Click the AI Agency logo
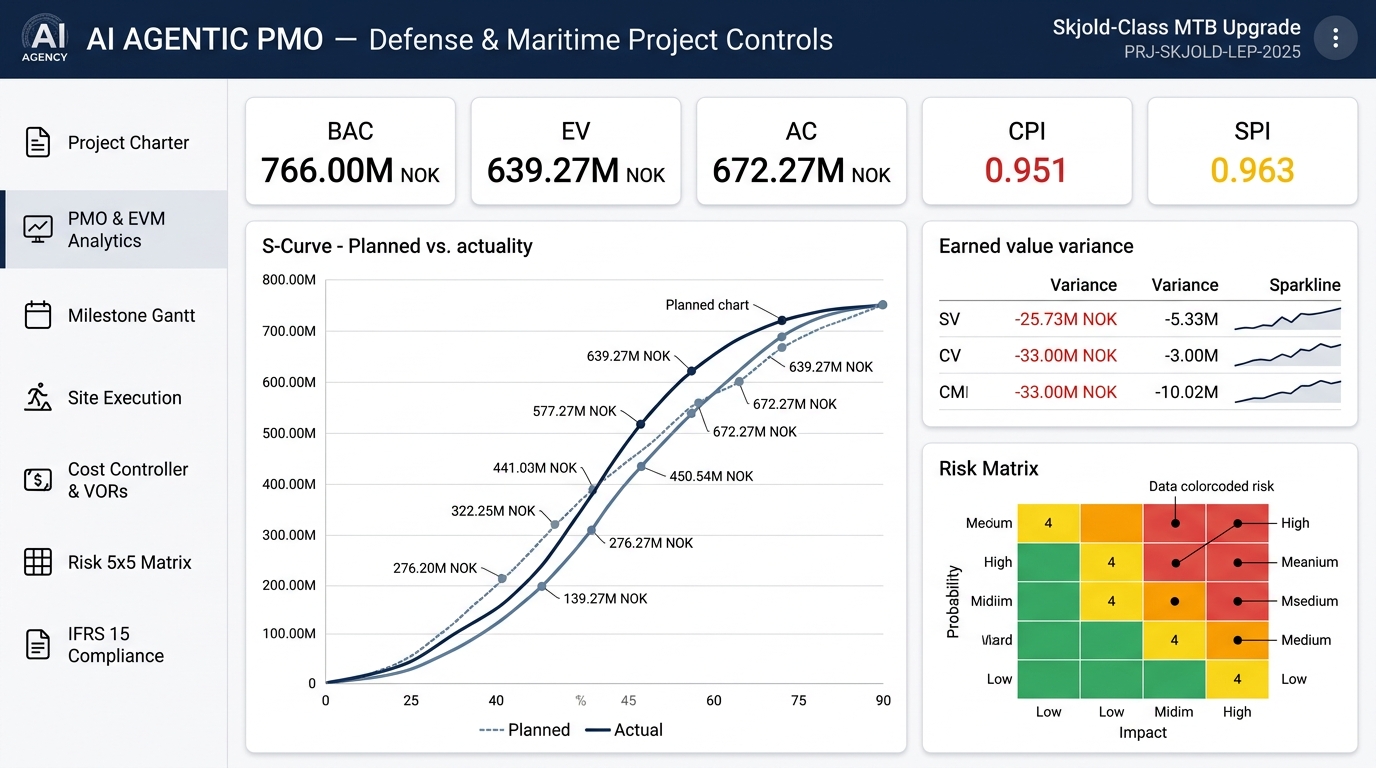 click(x=44, y=39)
